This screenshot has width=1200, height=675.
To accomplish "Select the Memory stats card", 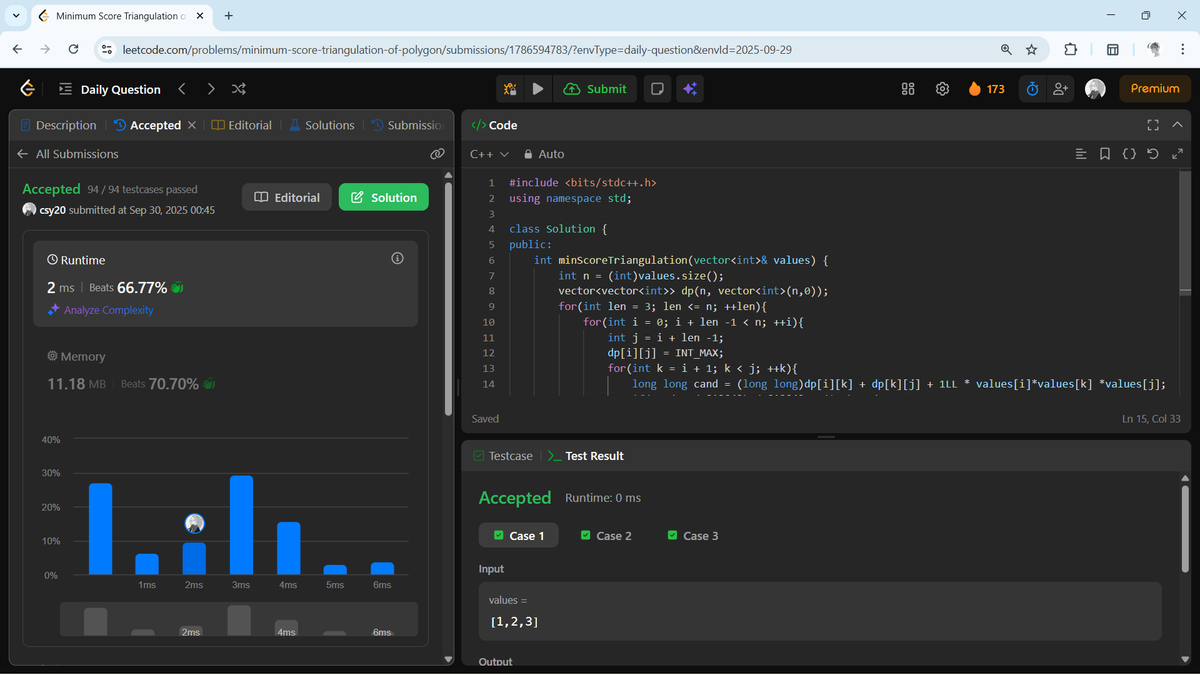I will tap(225, 371).
